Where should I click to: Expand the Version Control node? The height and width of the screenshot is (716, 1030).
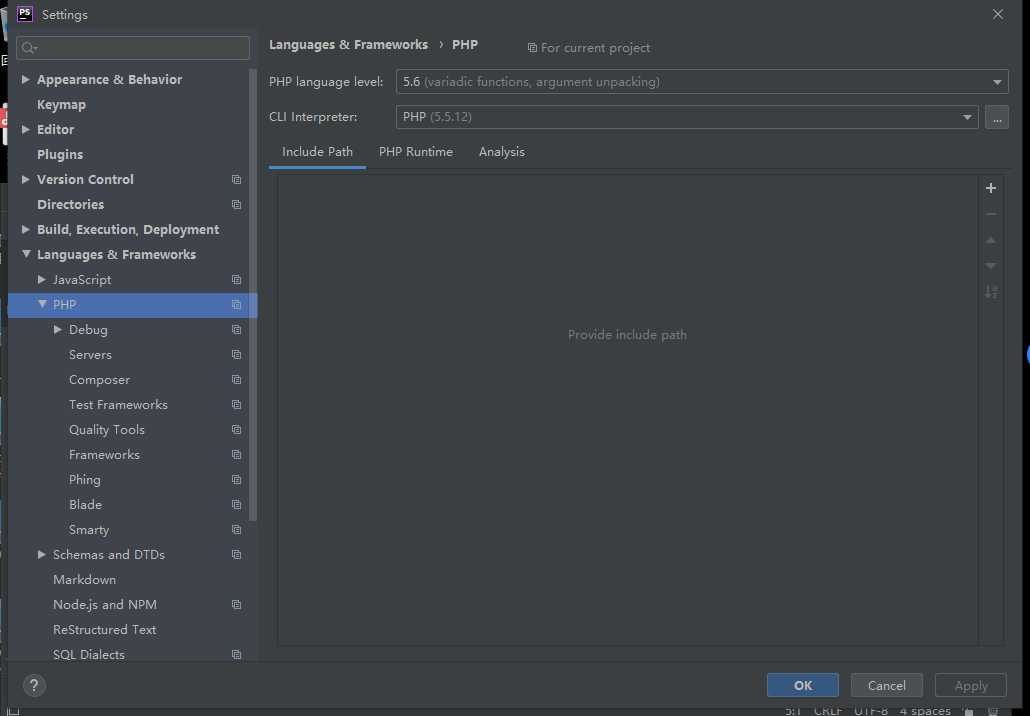(26, 179)
